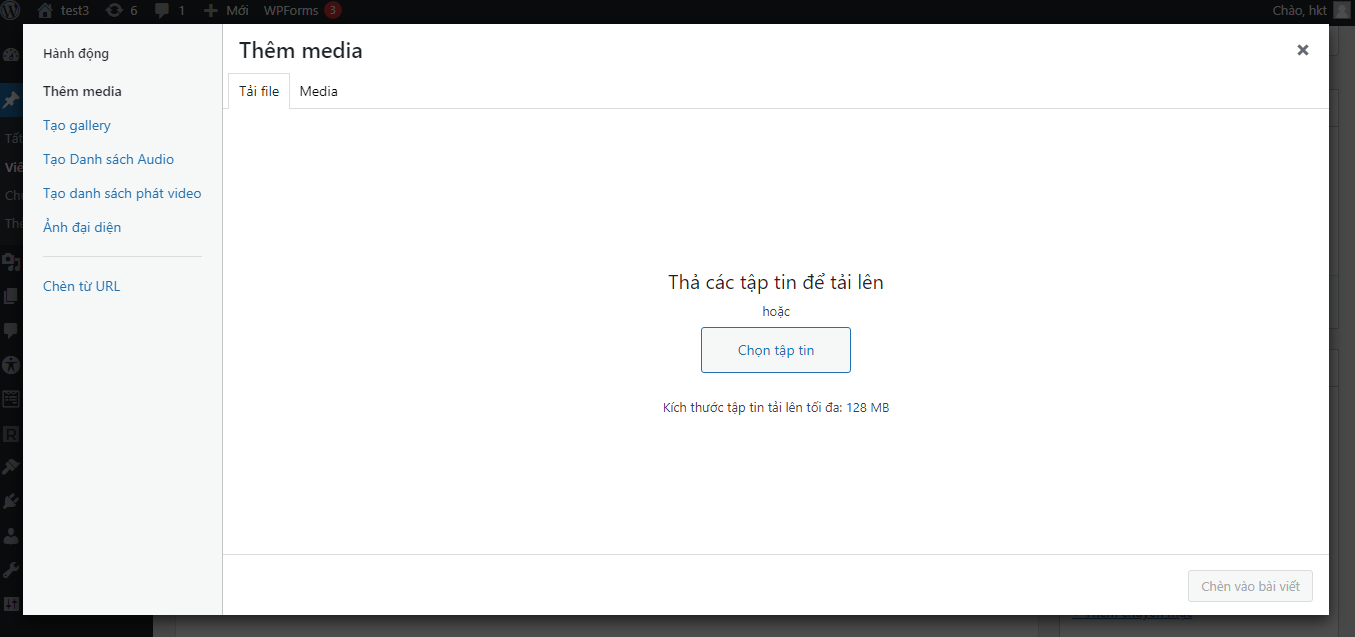Click the file drop area heading
The height and width of the screenshot is (637, 1355).
click(776, 282)
